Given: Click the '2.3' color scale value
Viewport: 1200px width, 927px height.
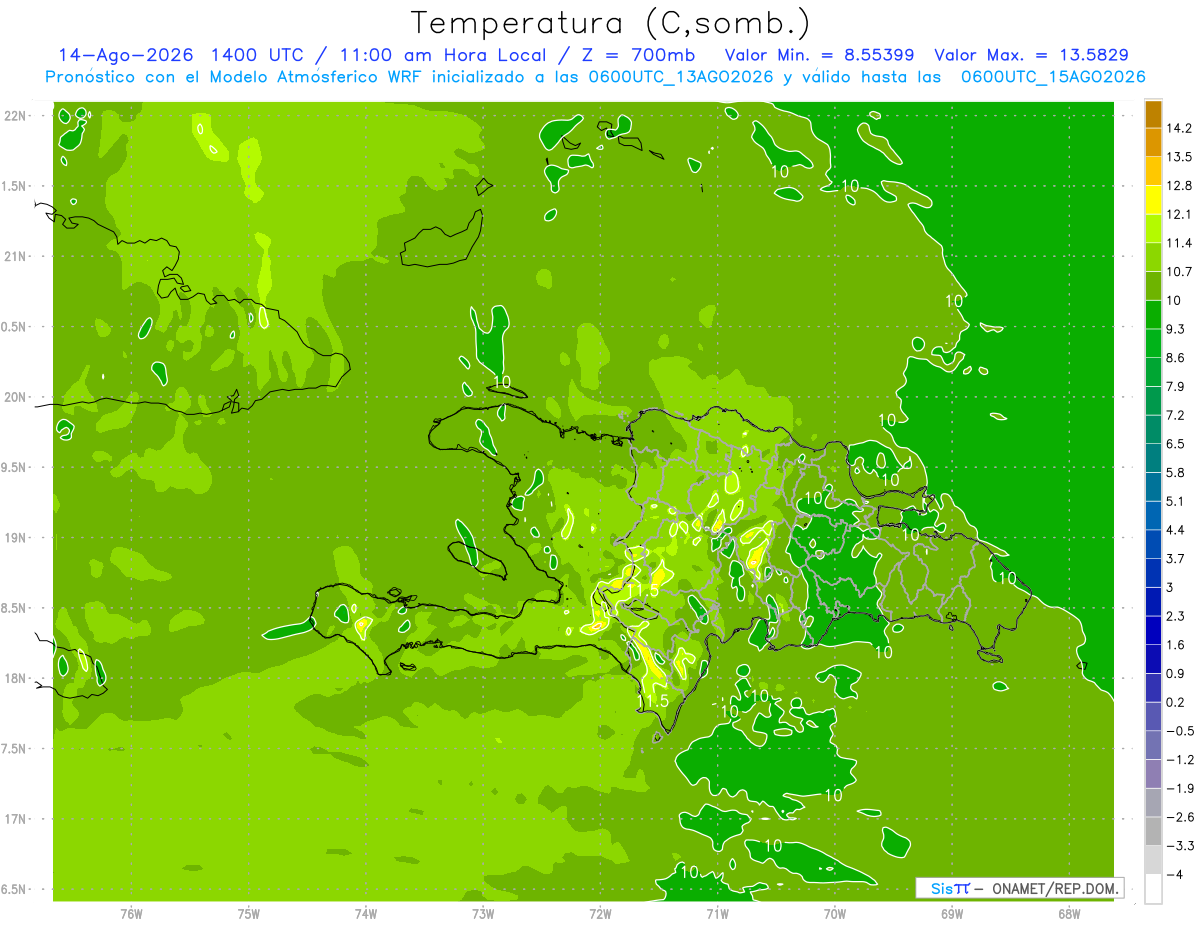Looking at the screenshot, I should [x=1176, y=616].
